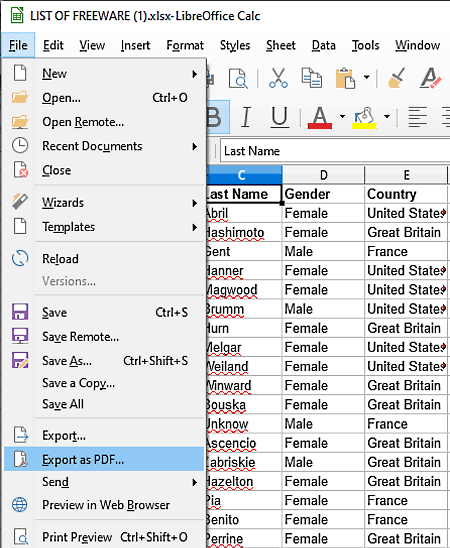Click France cell in Gent row
This screenshot has width=450, height=548.
click(x=406, y=252)
